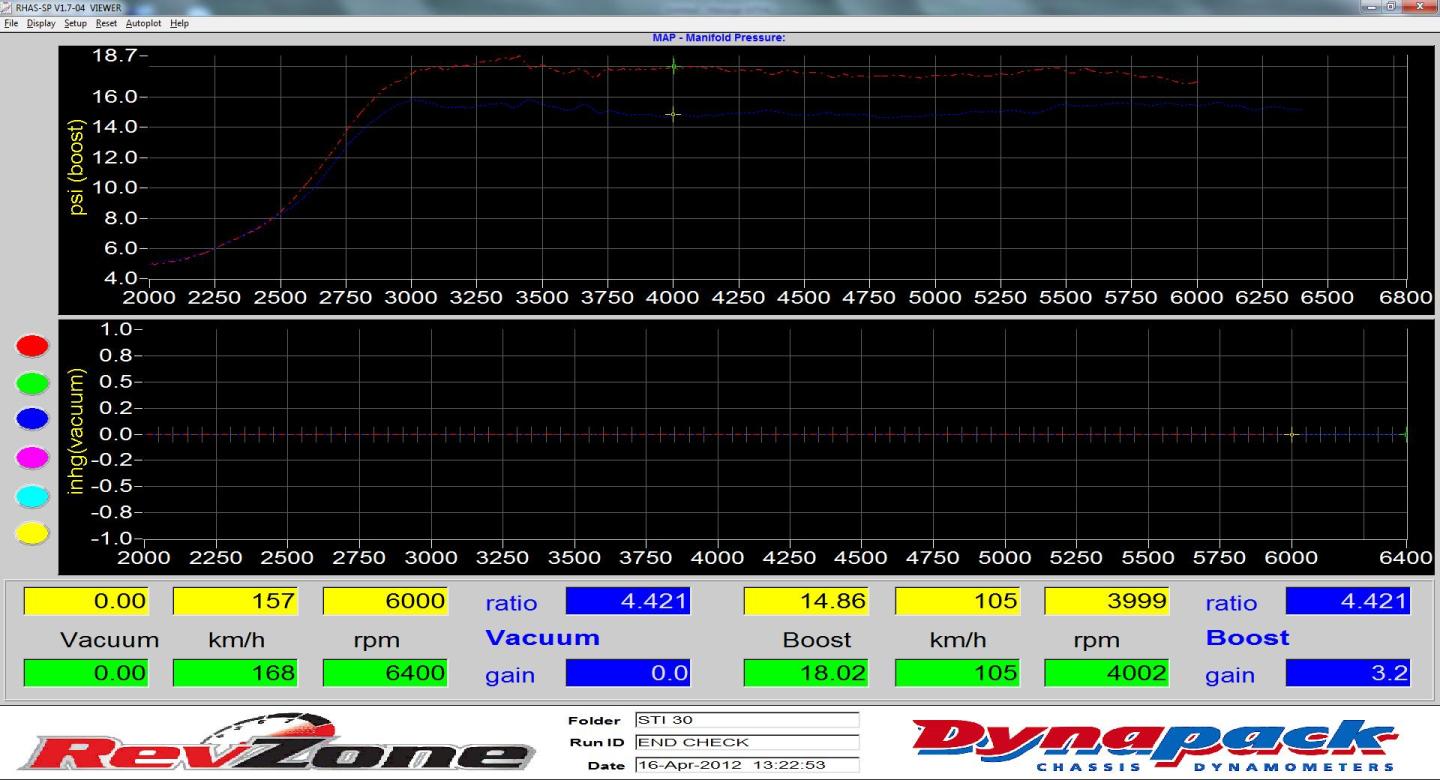The height and width of the screenshot is (780, 1440).
Task: Open the Autoplot menu
Action: [143, 23]
